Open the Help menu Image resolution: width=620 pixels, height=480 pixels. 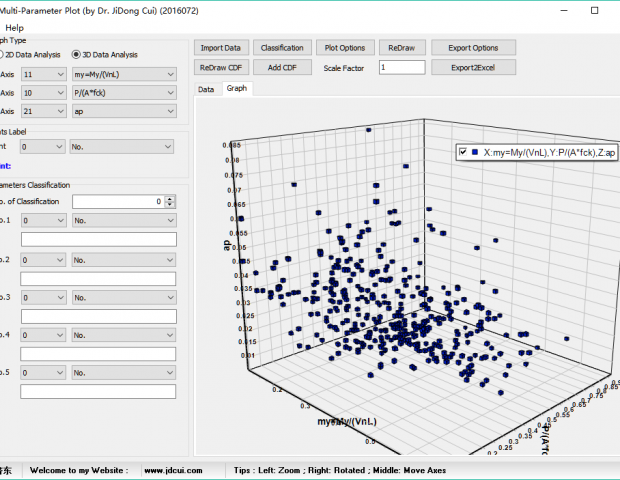click(17, 26)
